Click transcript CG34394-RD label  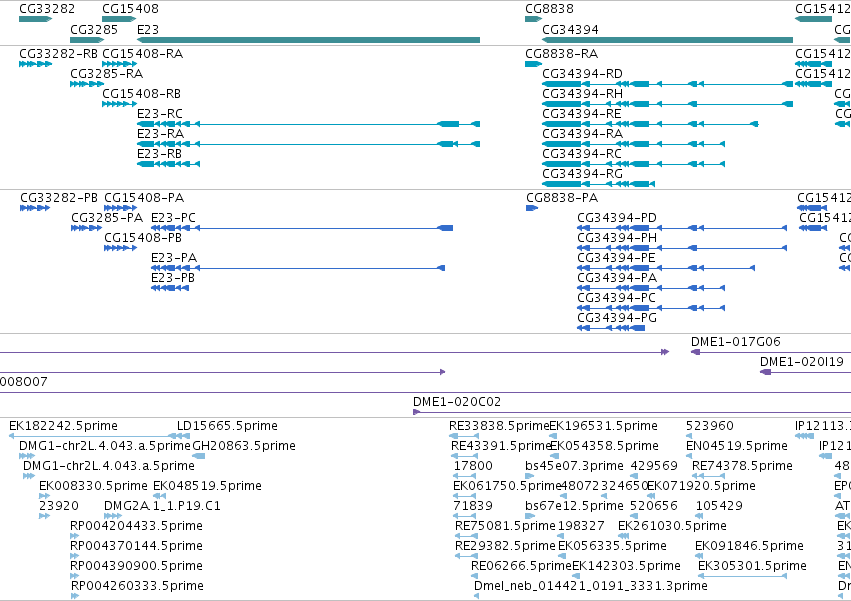pos(582,74)
